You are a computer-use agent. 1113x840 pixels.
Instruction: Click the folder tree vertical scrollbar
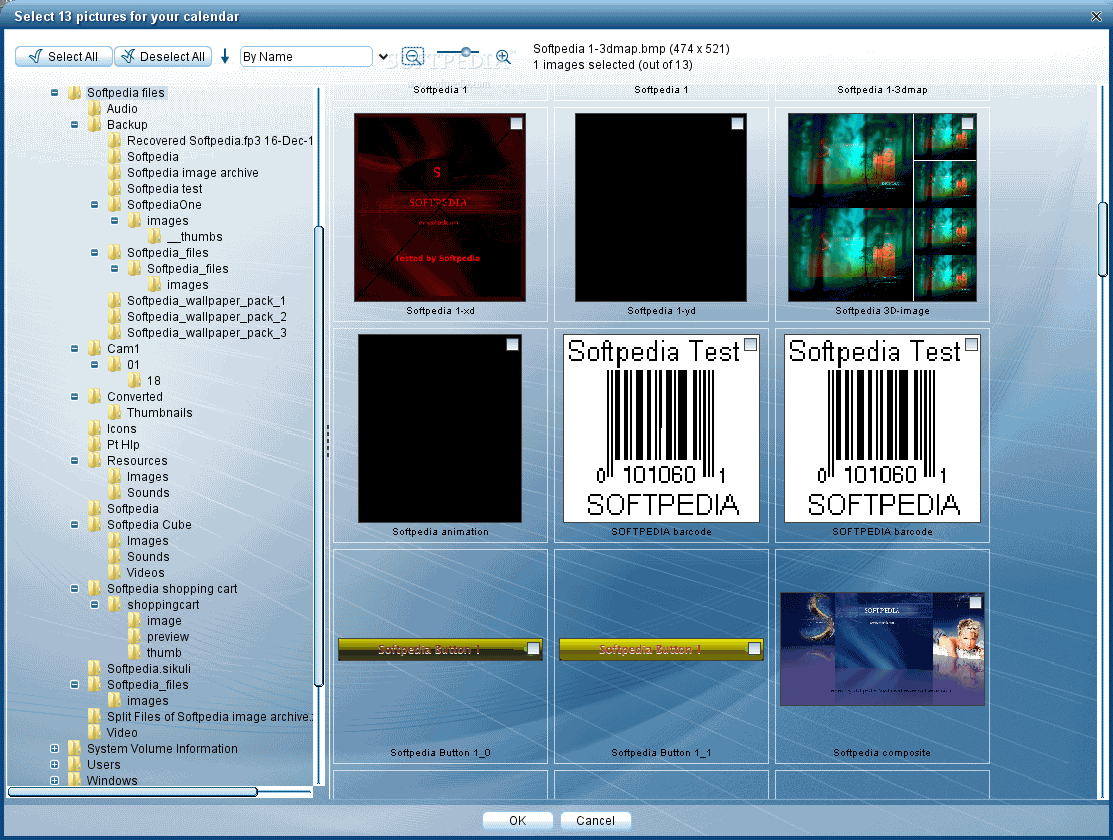[x=319, y=456]
